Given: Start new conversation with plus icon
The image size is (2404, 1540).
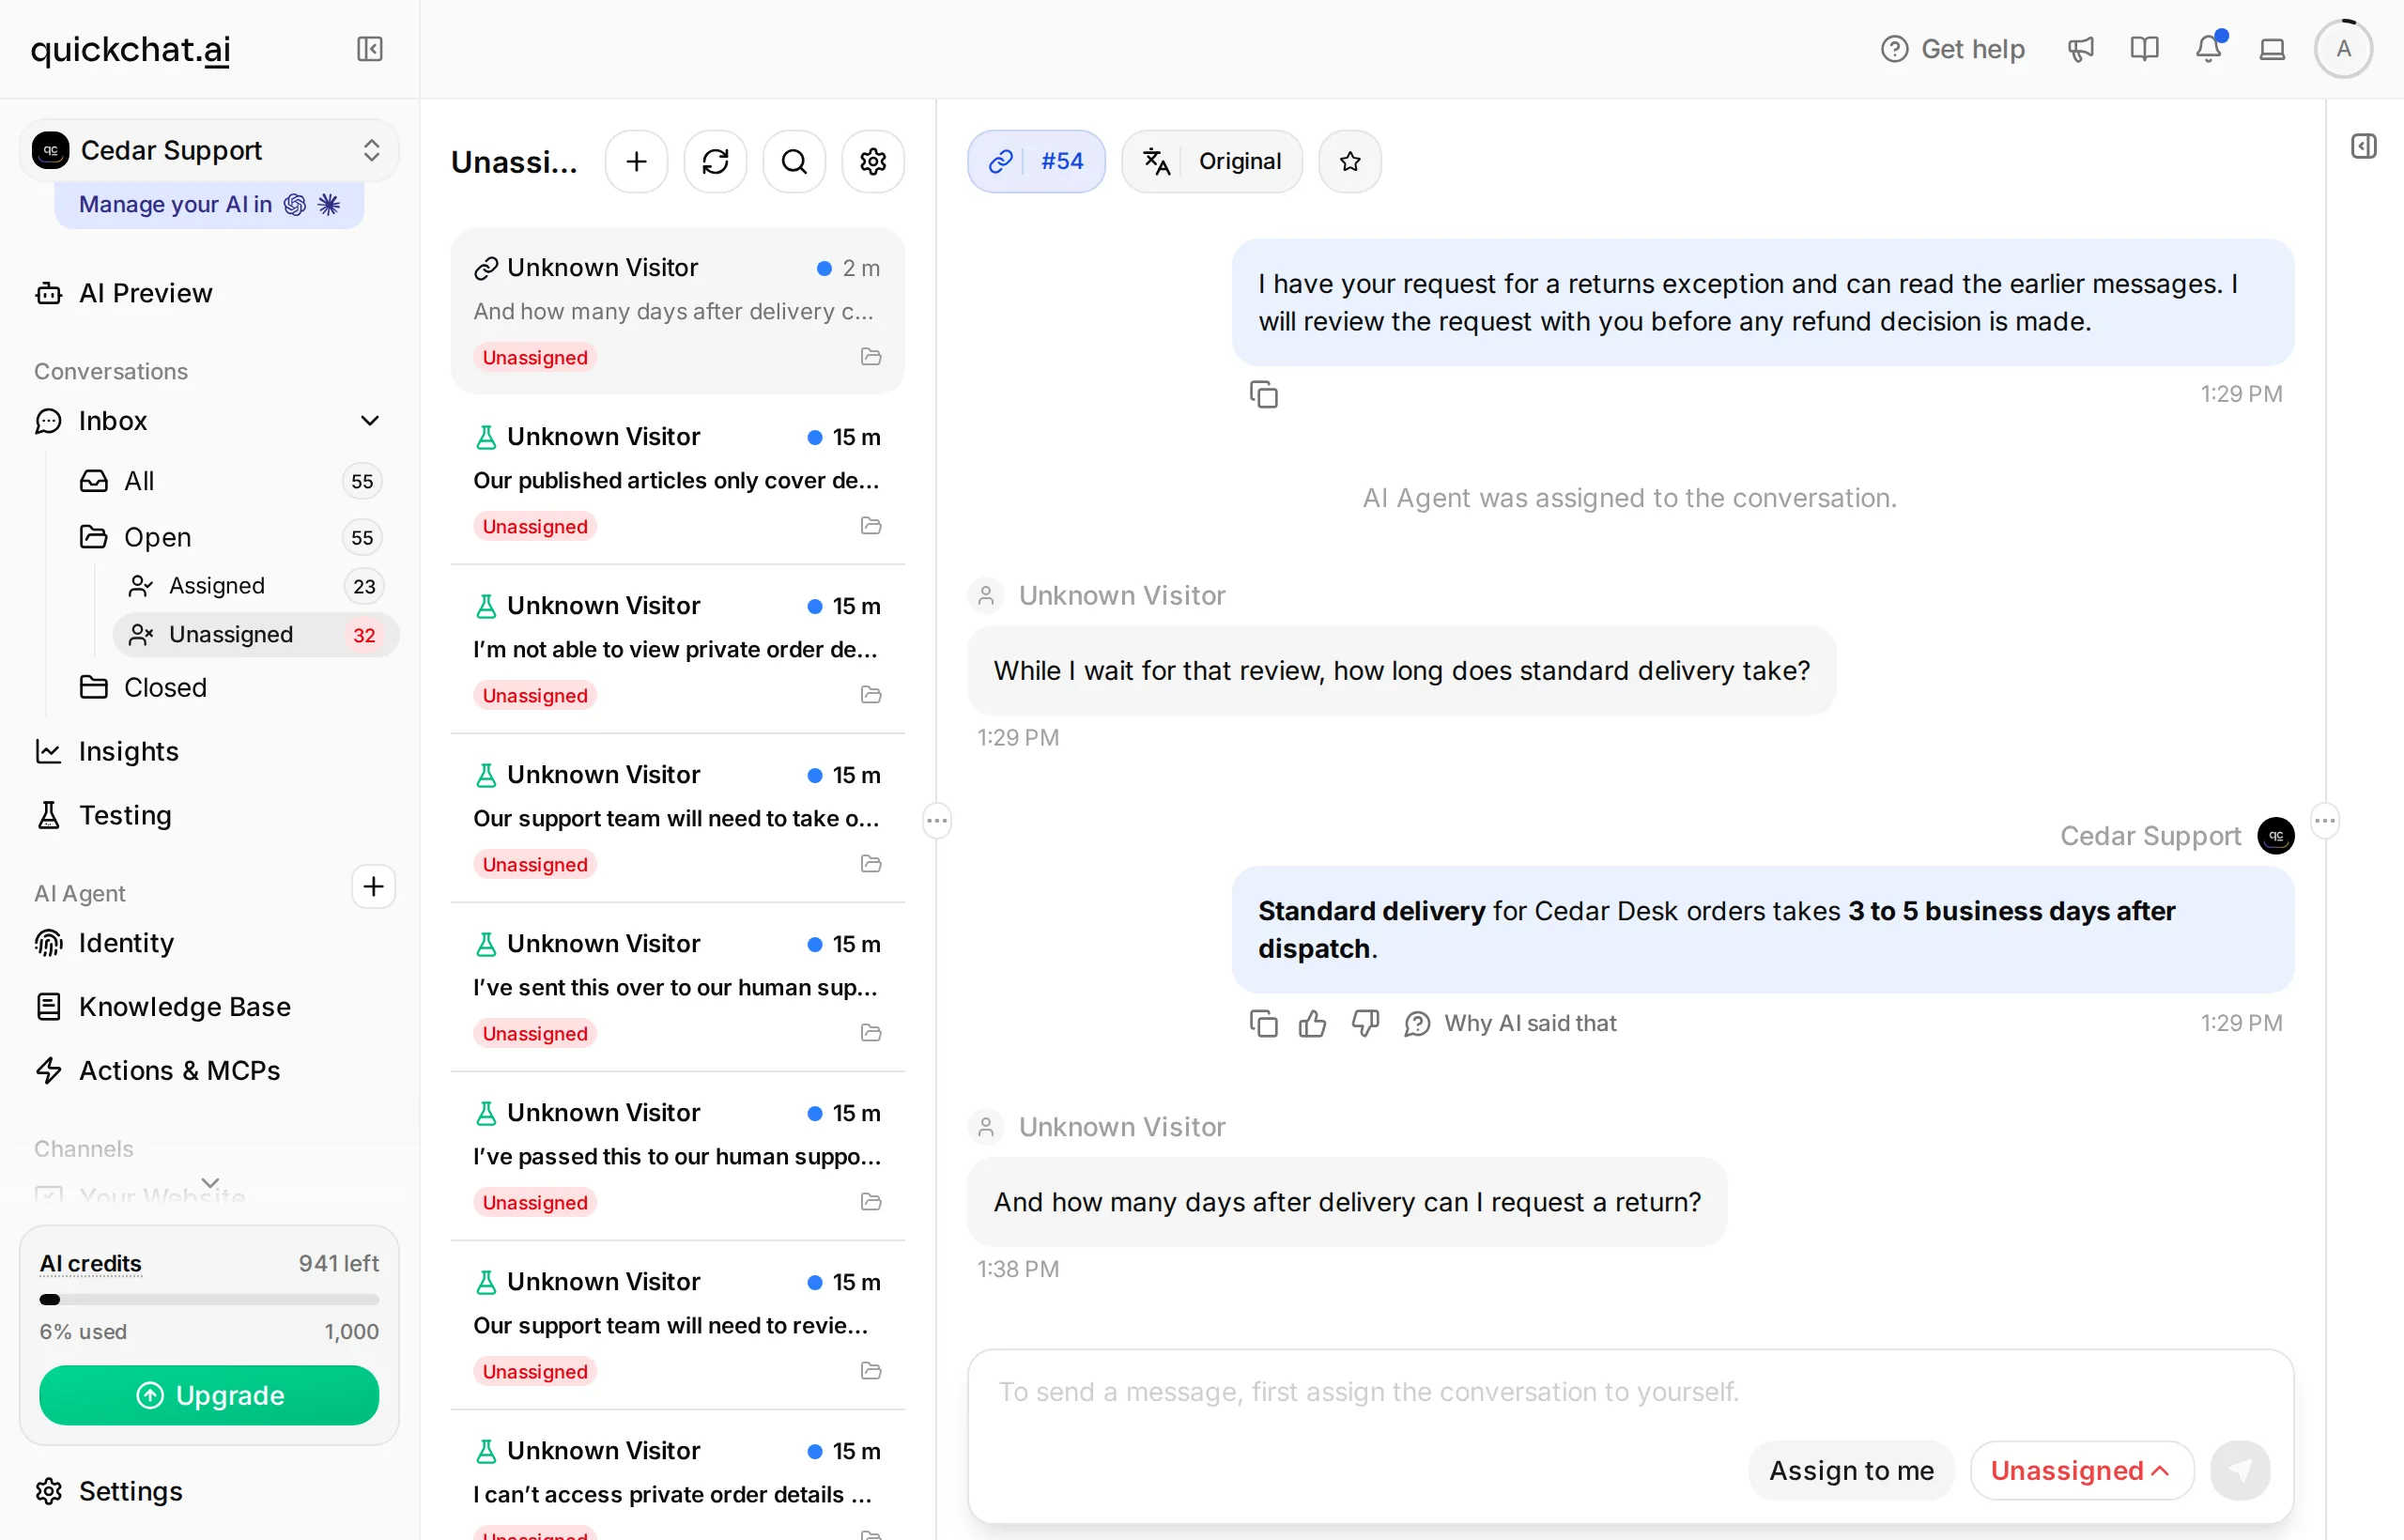Looking at the screenshot, I should coord(637,161).
